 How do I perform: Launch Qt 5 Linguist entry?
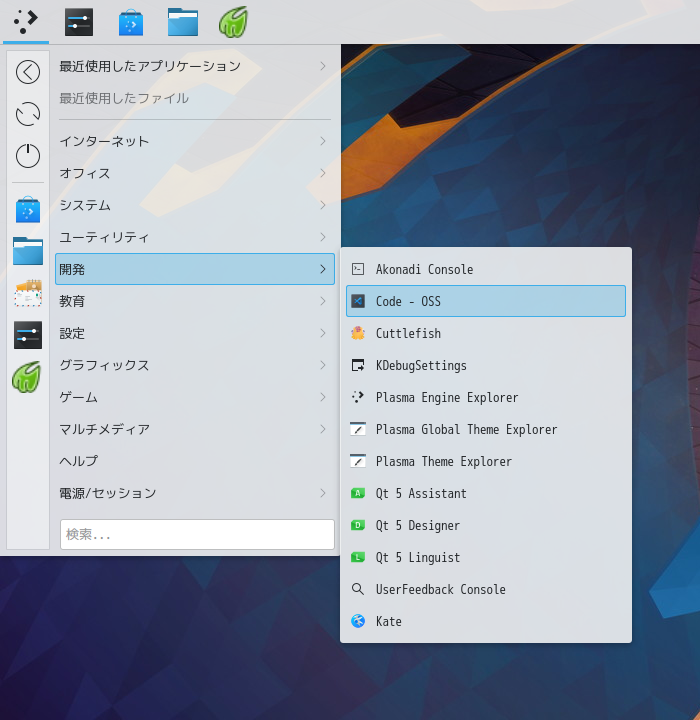[486, 557]
